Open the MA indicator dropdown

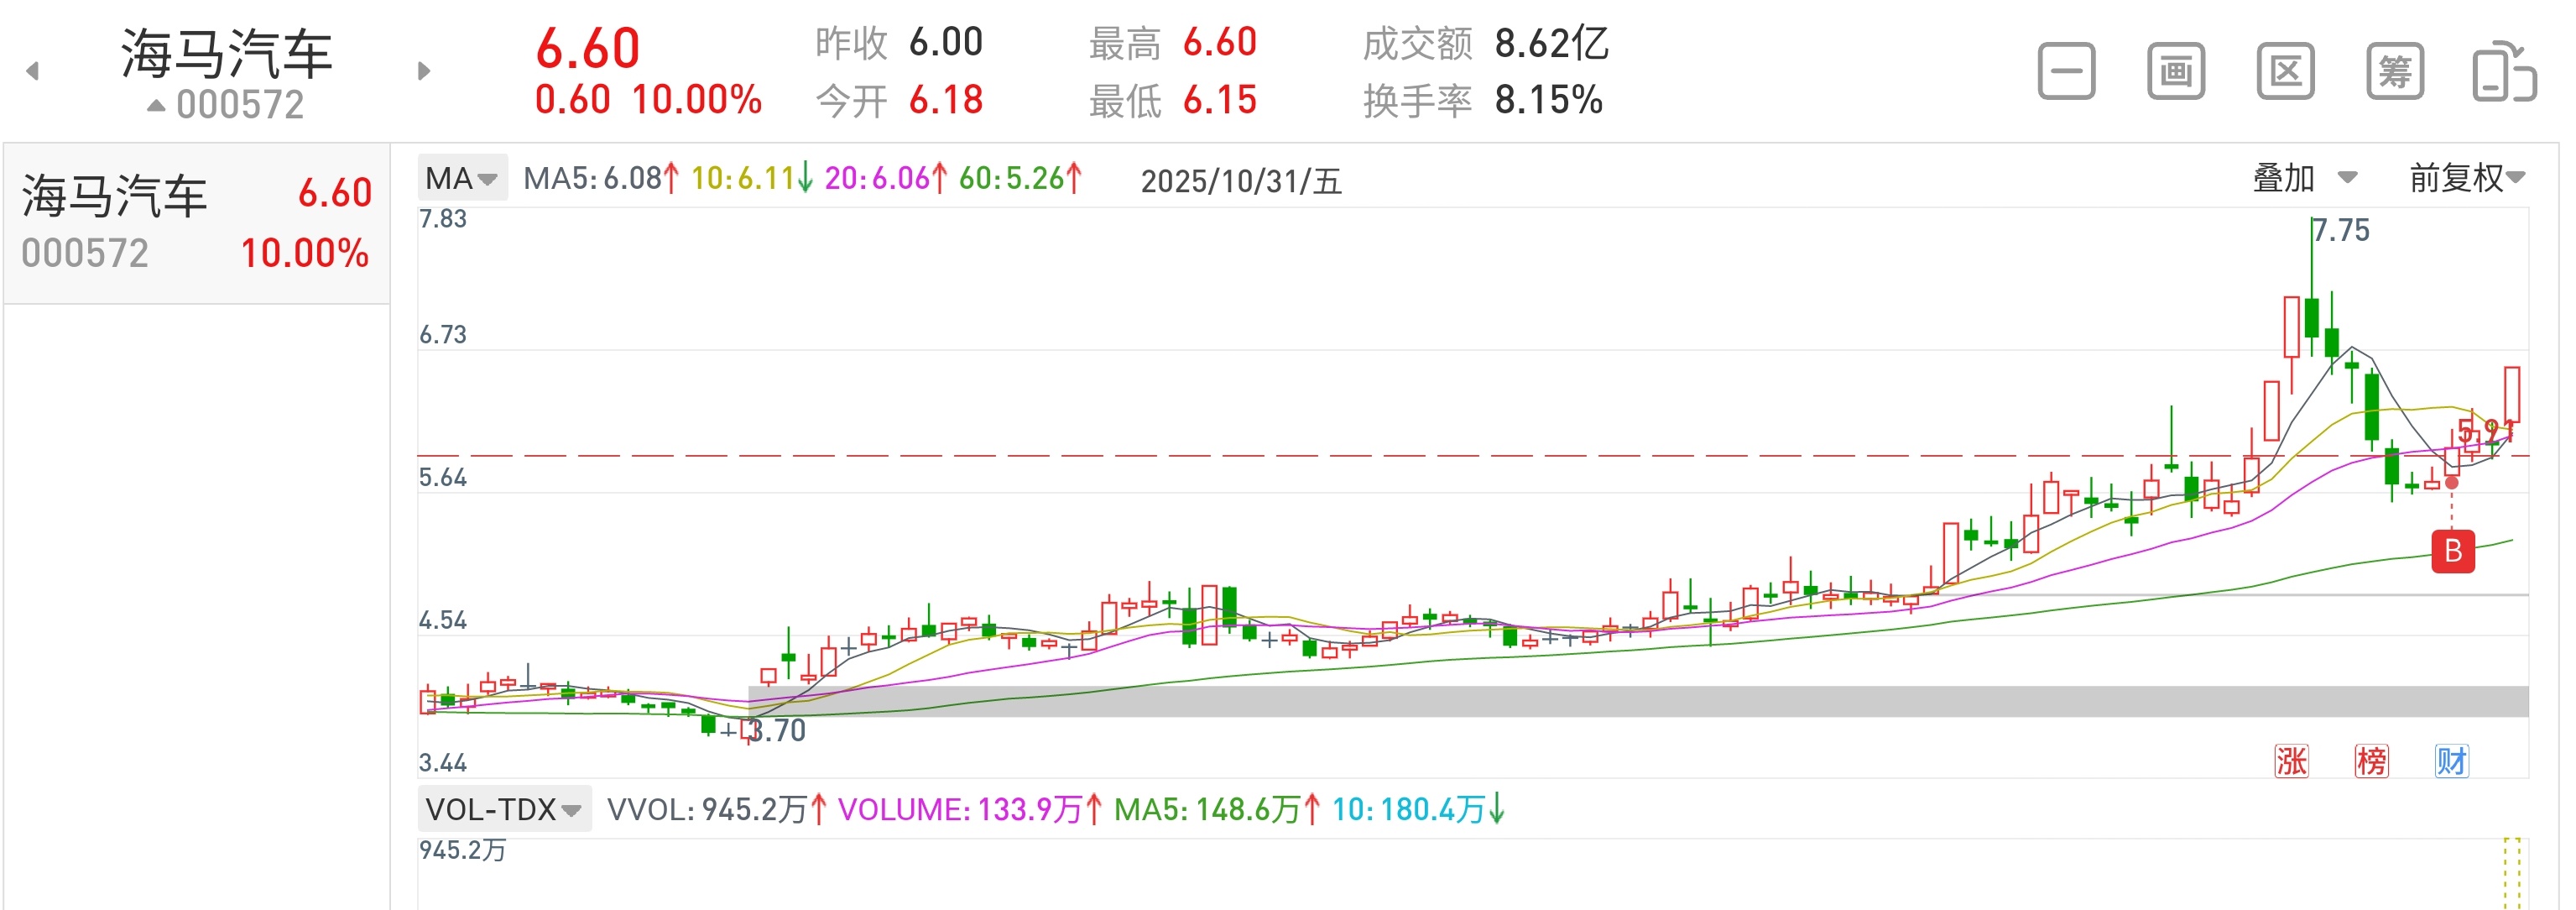tap(462, 179)
